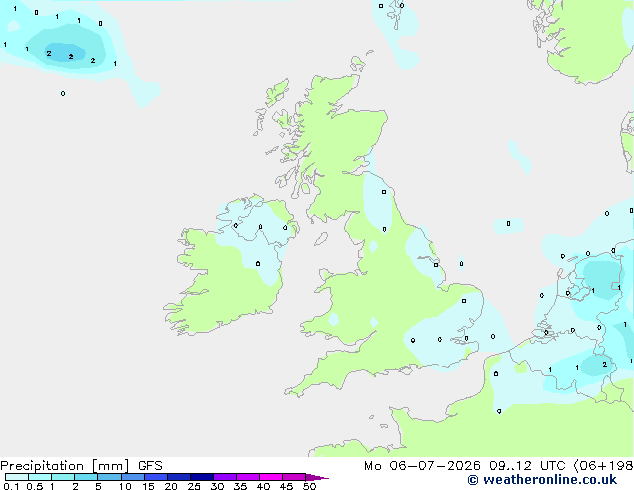
Task: Click the 1–2 mm legend swatch
Action: point(63,477)
